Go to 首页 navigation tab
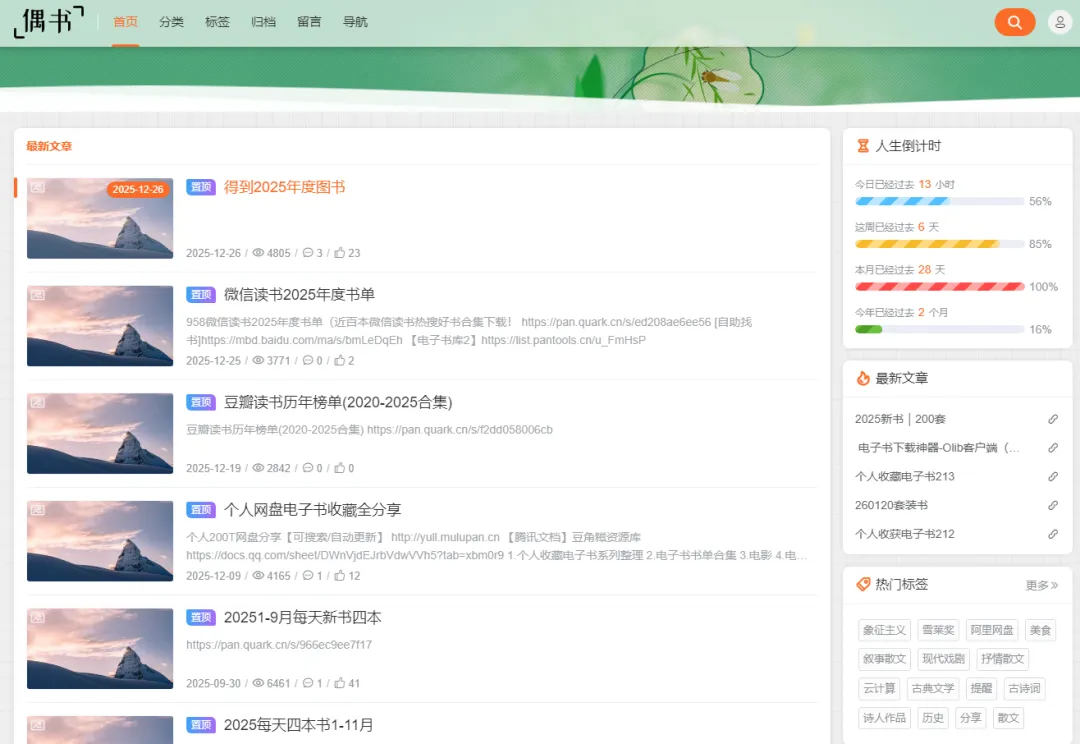Image resolution: width=1080 pixels, height=744 pixels. 125,22
